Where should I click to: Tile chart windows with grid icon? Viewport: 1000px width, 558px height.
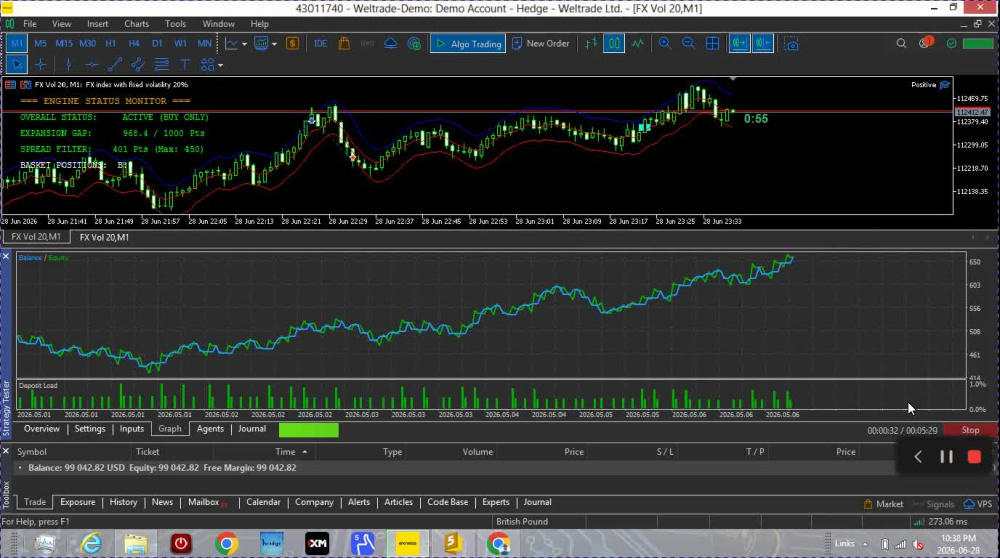[712, 43]
